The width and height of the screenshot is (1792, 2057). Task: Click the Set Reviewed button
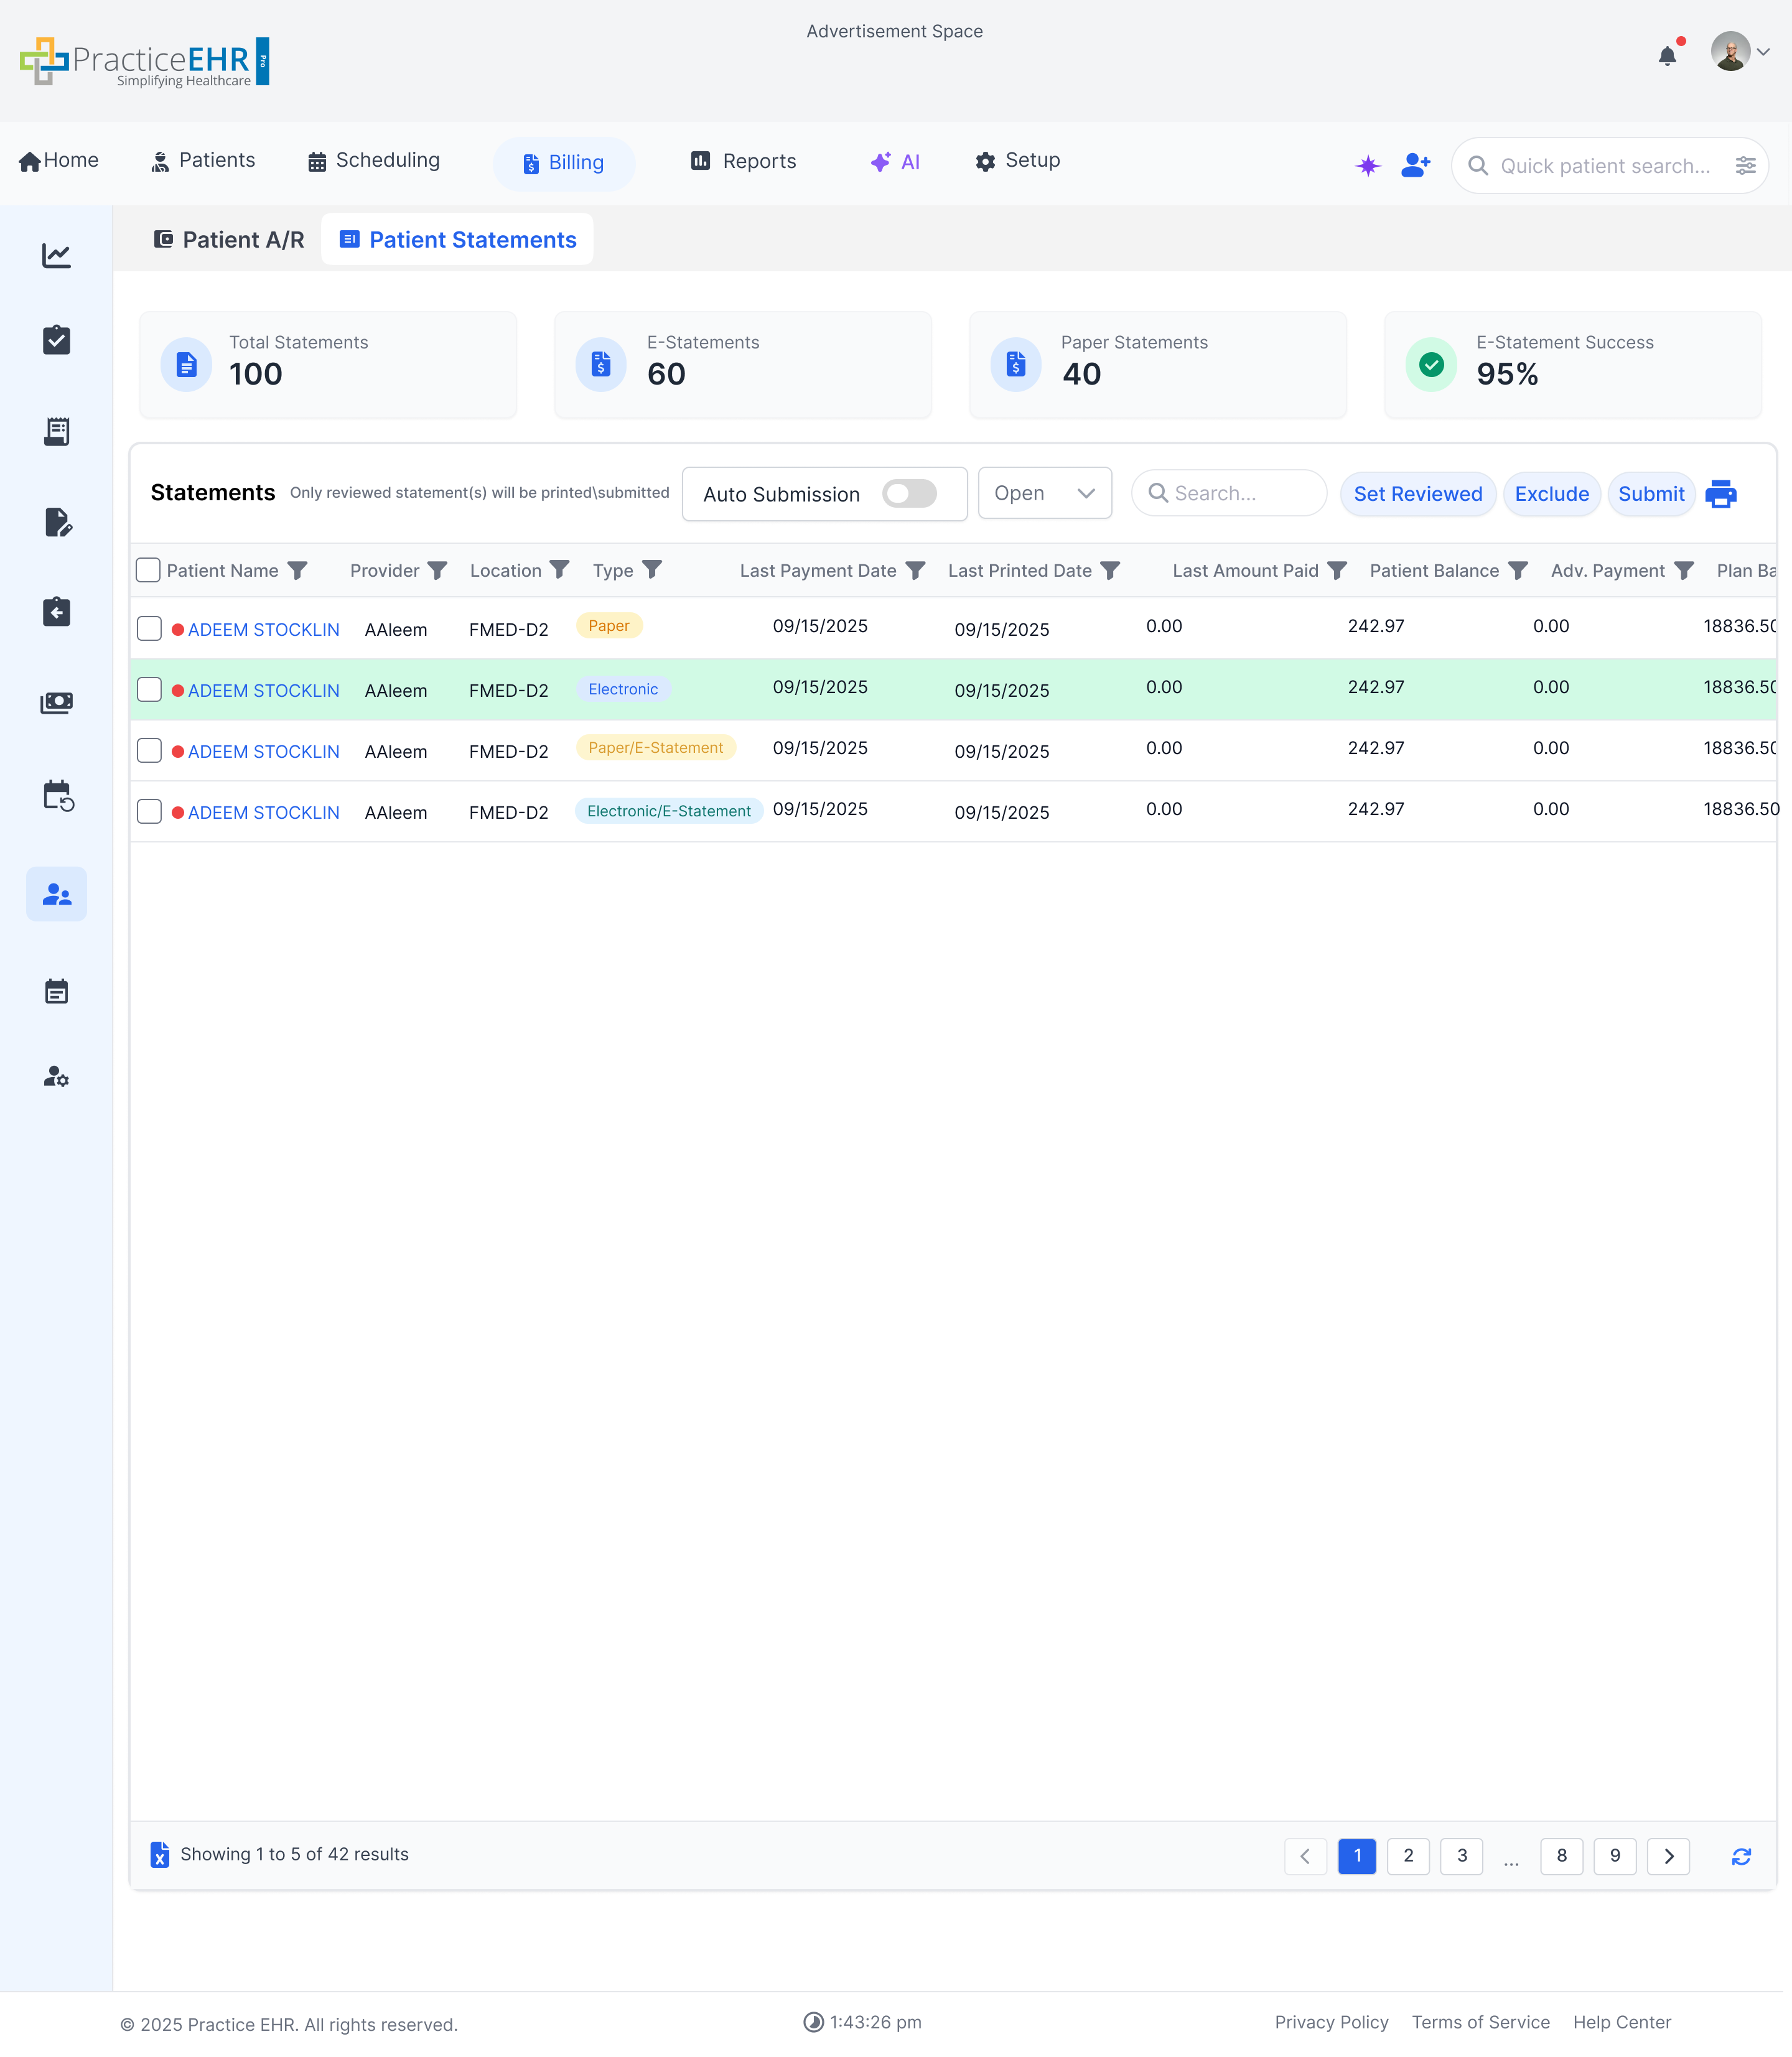point(1418,493)
